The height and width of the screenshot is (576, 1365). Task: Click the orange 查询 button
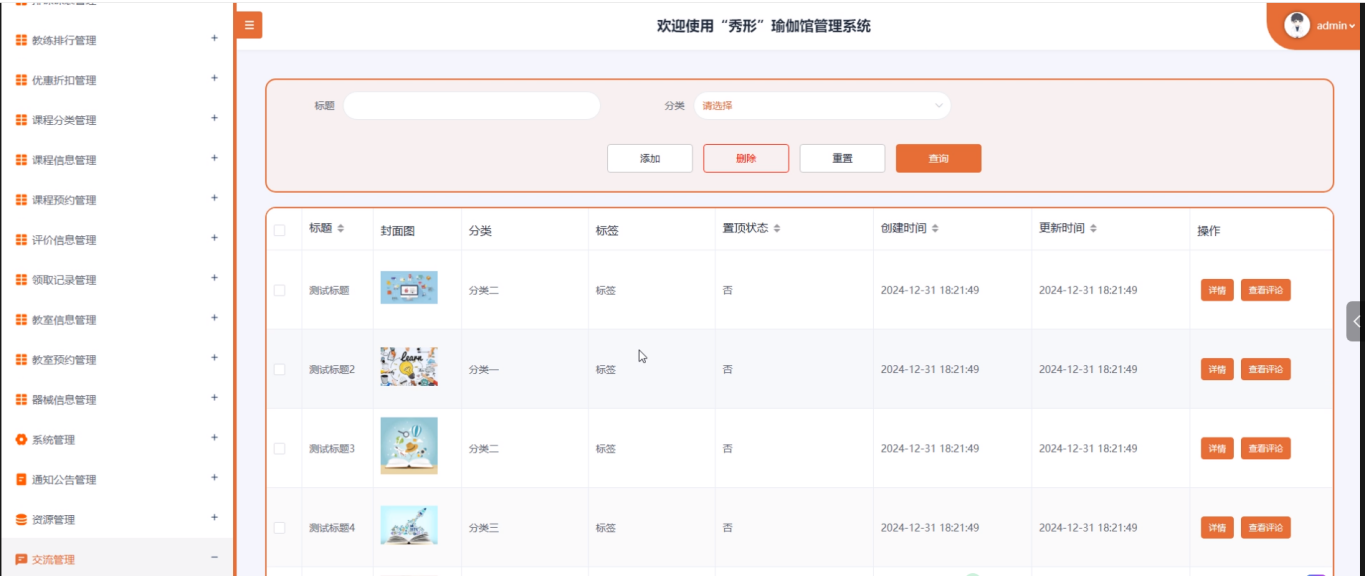[x=938, y=158]
